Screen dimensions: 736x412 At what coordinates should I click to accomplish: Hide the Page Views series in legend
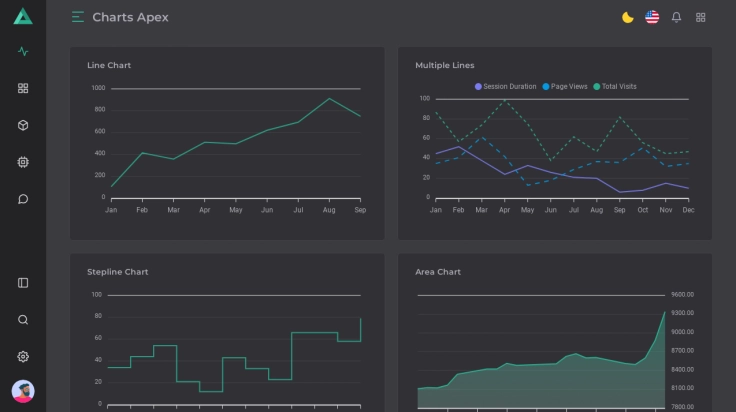tap(569, 87)
